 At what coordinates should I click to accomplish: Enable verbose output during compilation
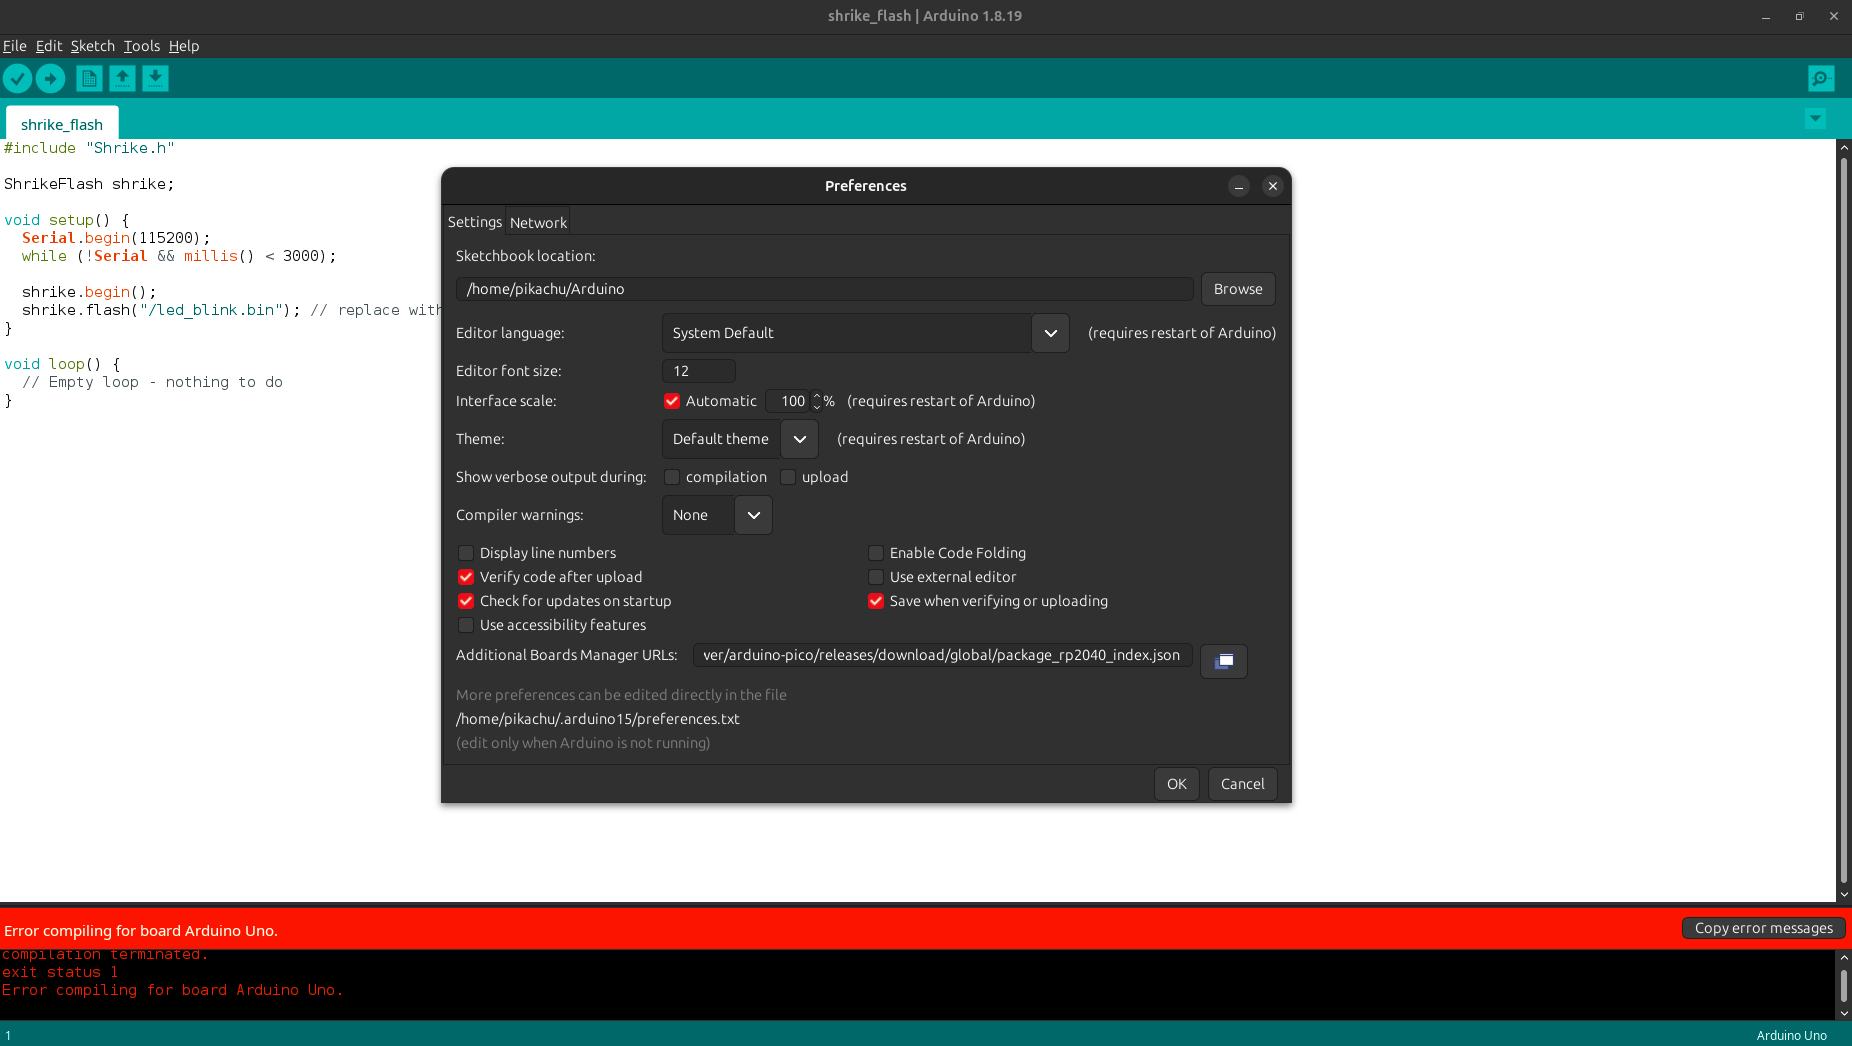[672, 477]
